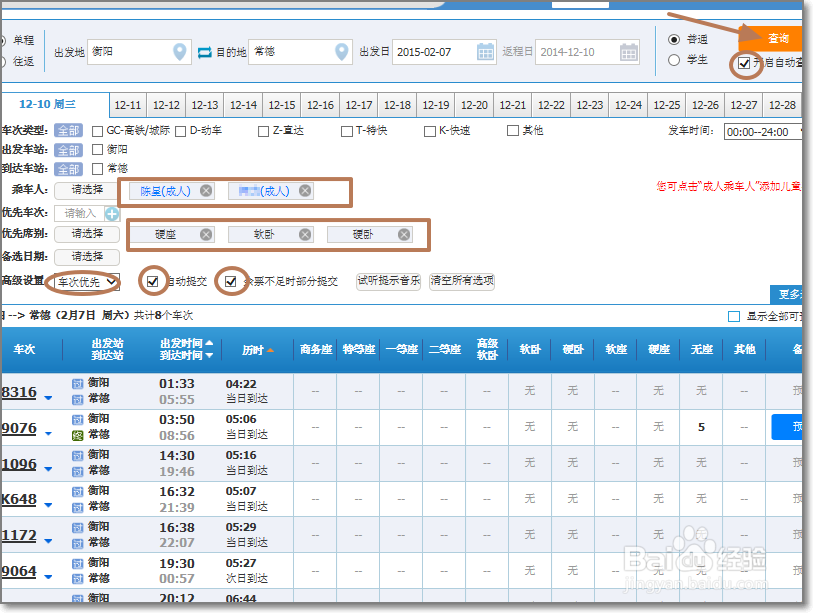
Task: Remove the 软卧 seat preference
Action: coord(305,234)
